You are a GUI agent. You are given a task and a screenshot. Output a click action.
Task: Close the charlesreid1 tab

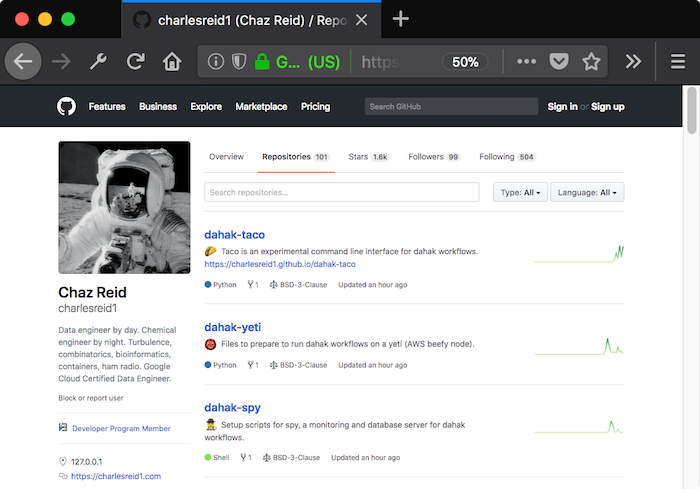click(362, 20)
